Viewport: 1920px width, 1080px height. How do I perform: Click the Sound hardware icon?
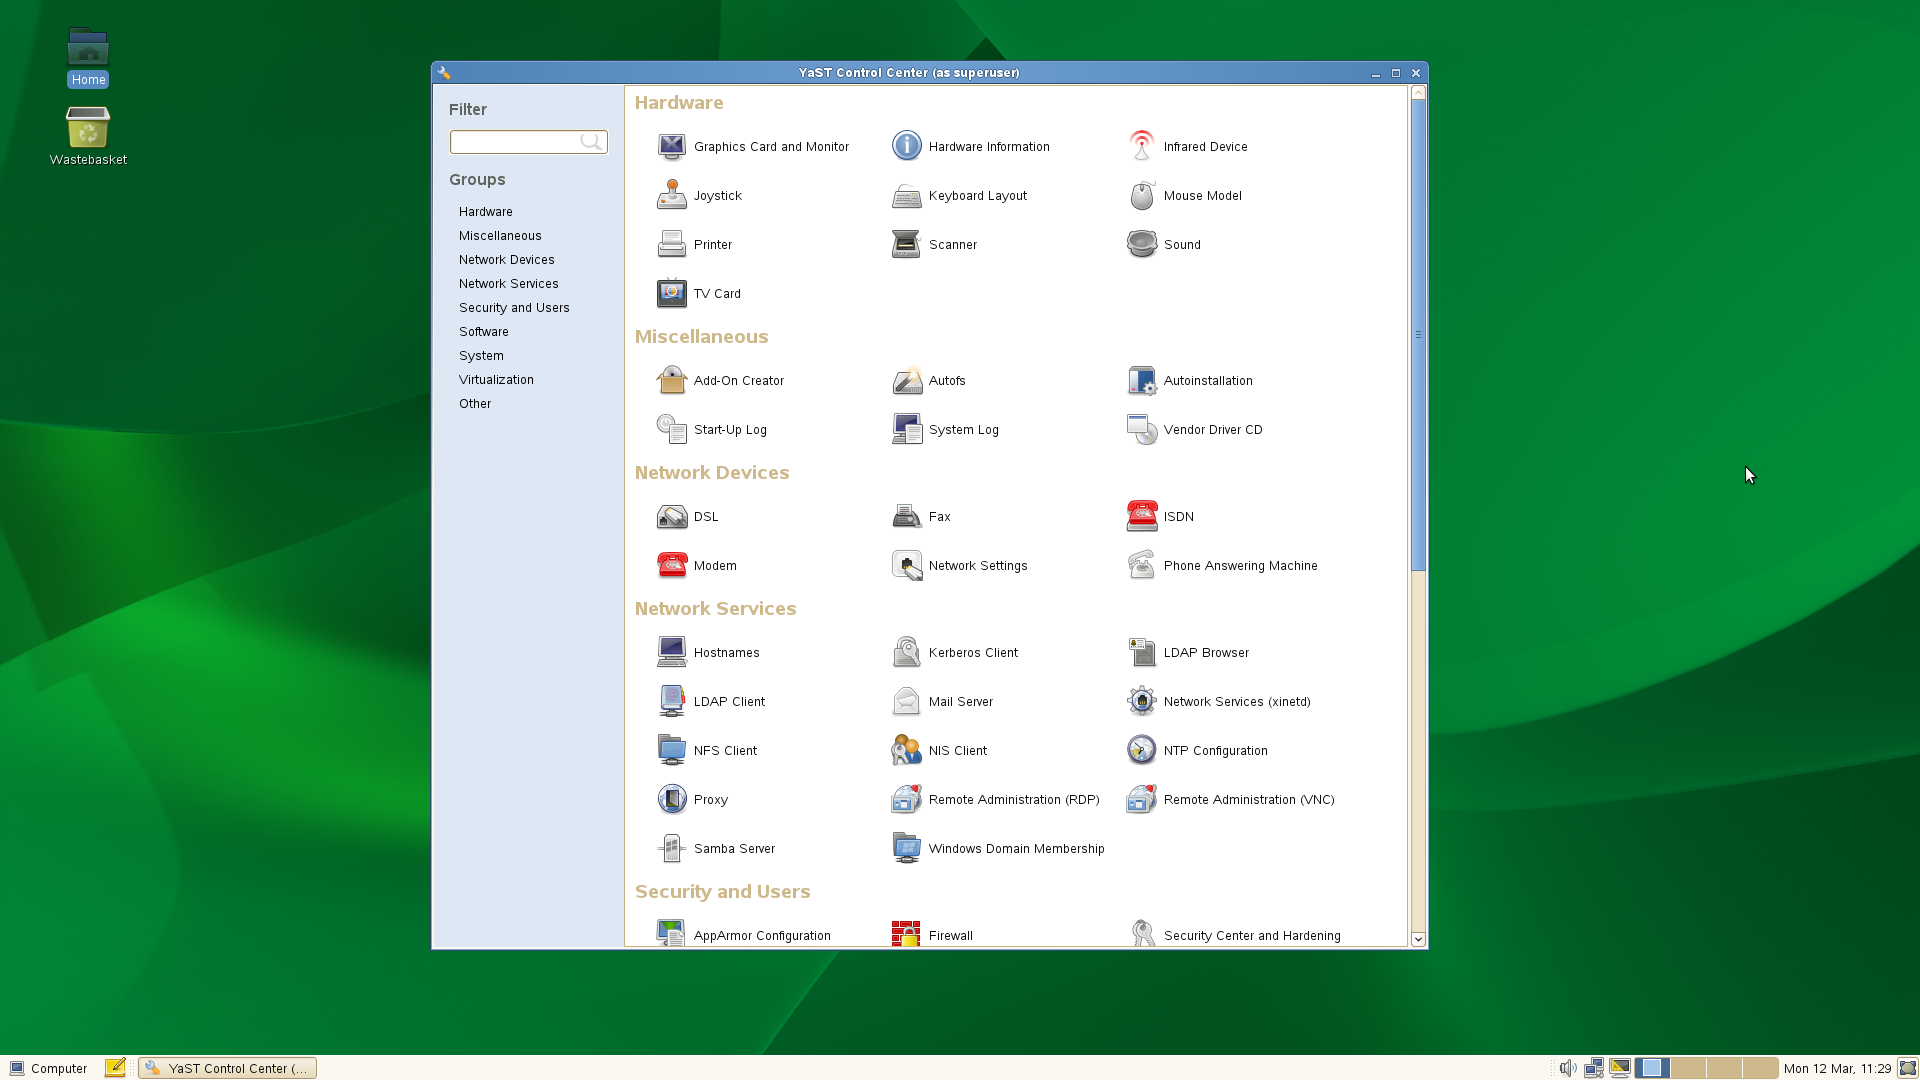click(x=1141, y=245)
